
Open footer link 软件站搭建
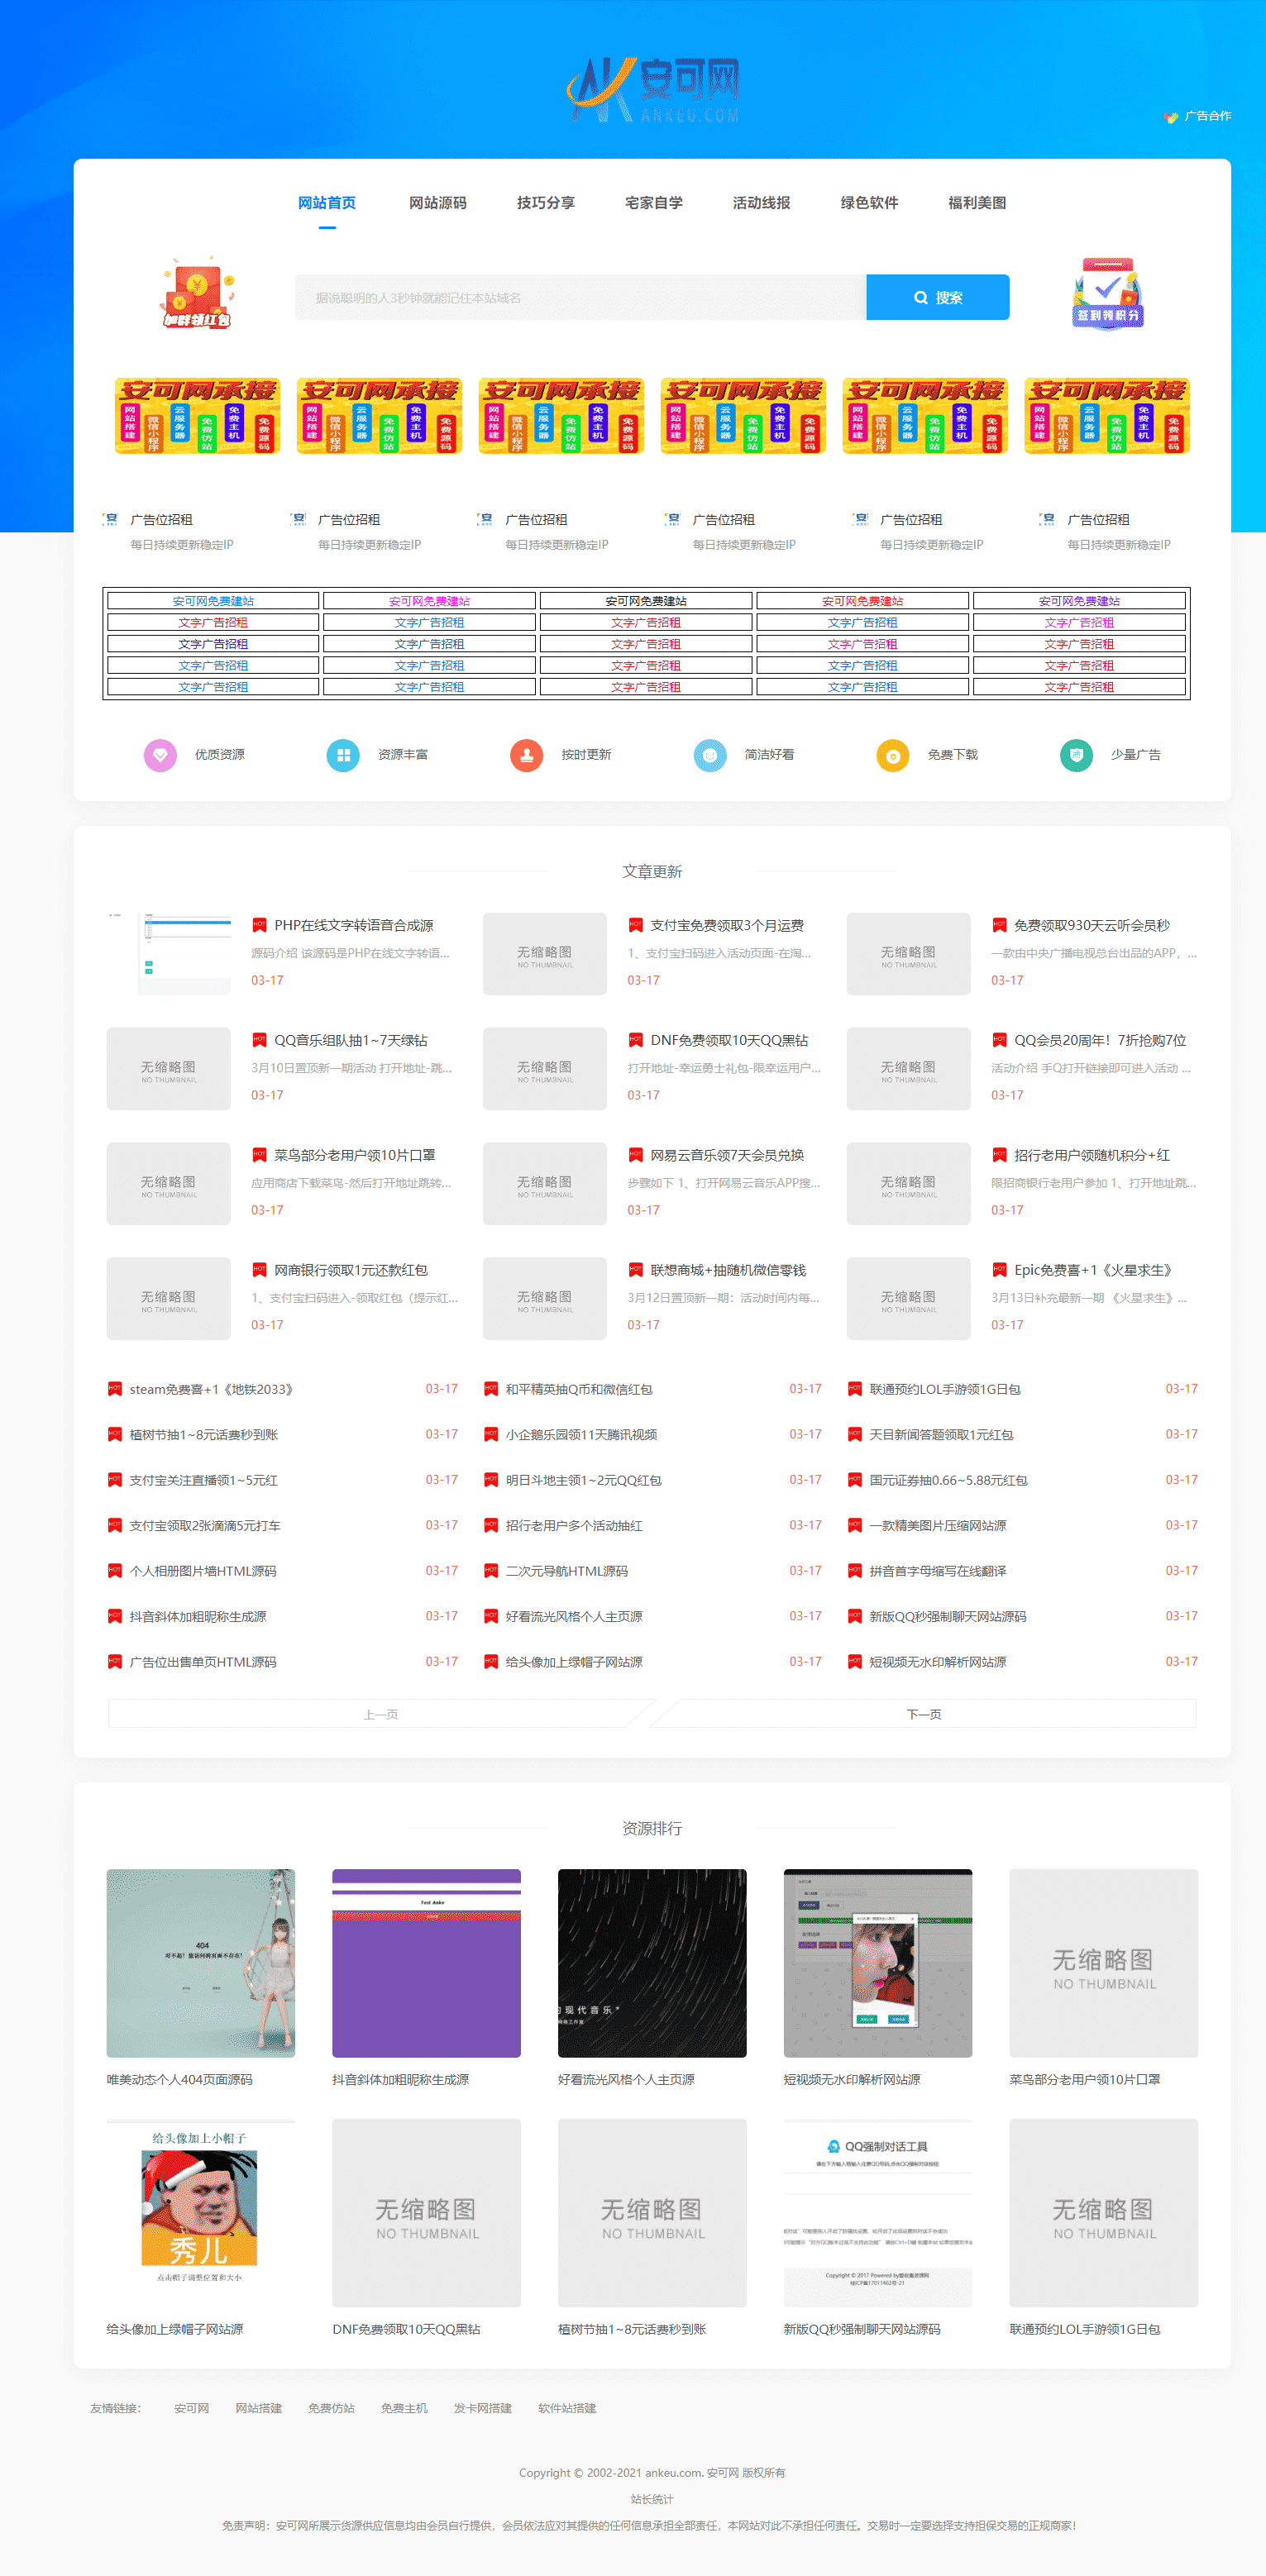pos(567,2408)
